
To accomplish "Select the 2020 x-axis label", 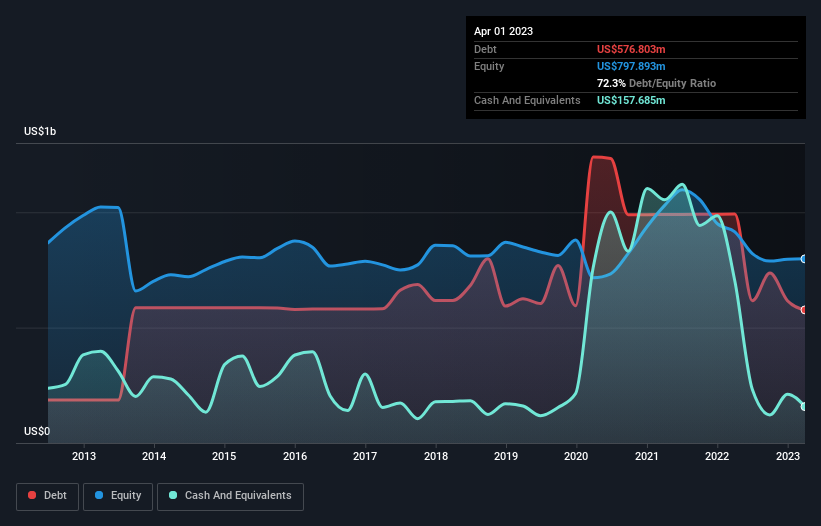I will tap(576, 456).
